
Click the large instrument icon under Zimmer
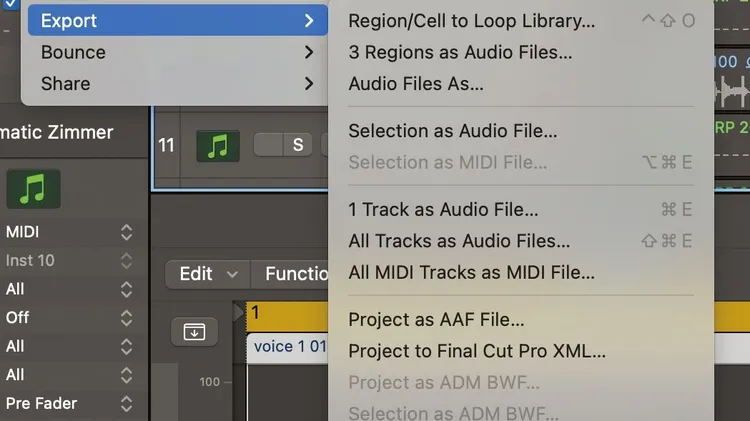coord(33,188)
